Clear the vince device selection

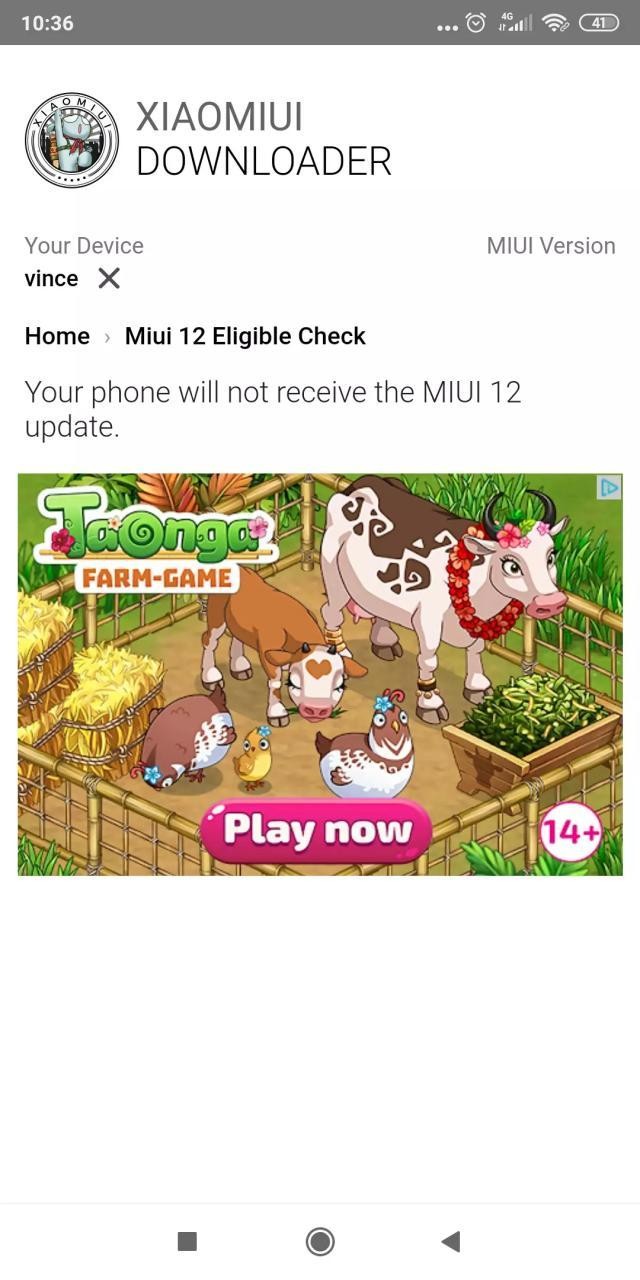pos(109,279)
